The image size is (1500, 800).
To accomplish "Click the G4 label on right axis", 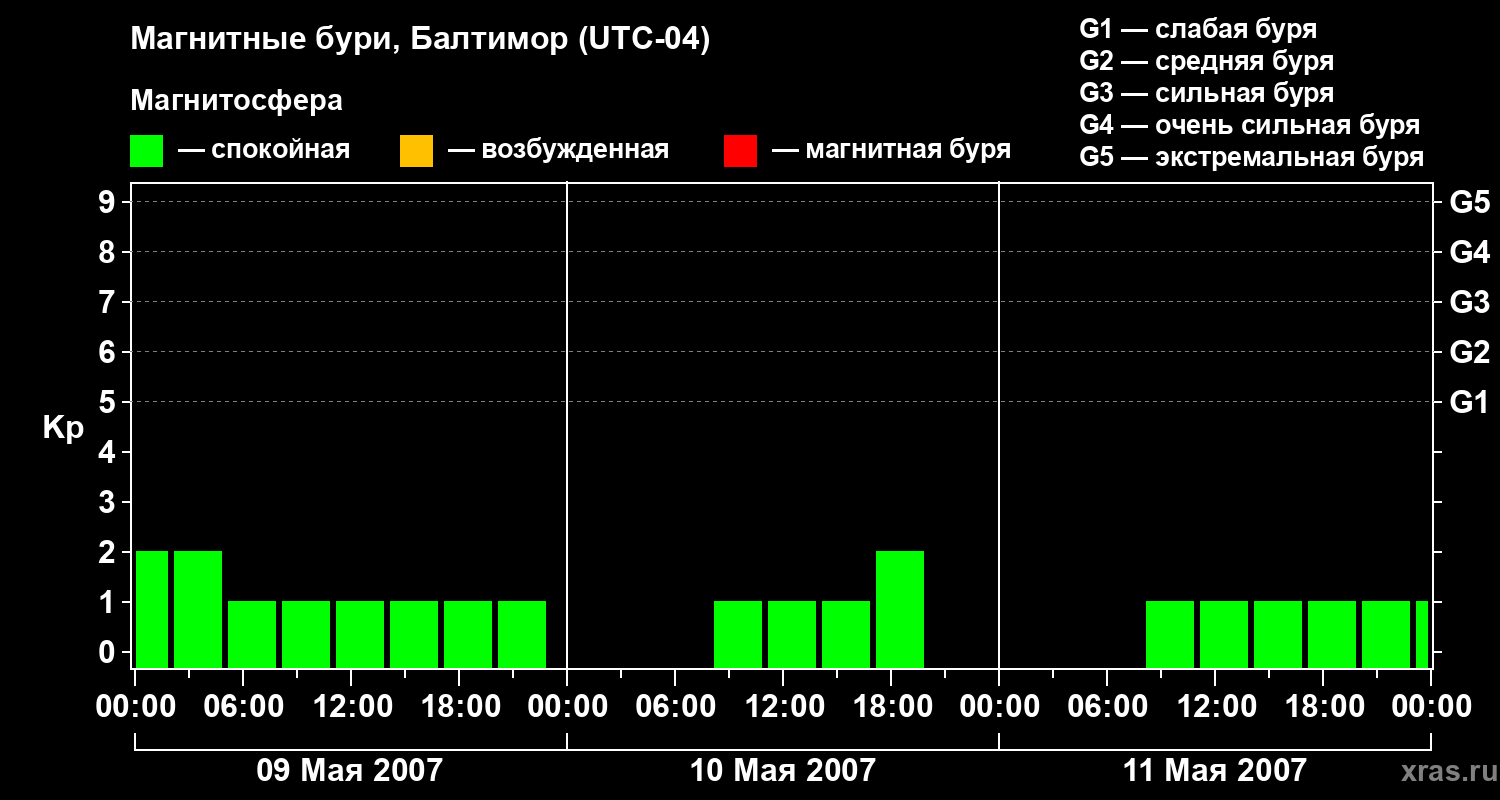I will pos(1470,252).
